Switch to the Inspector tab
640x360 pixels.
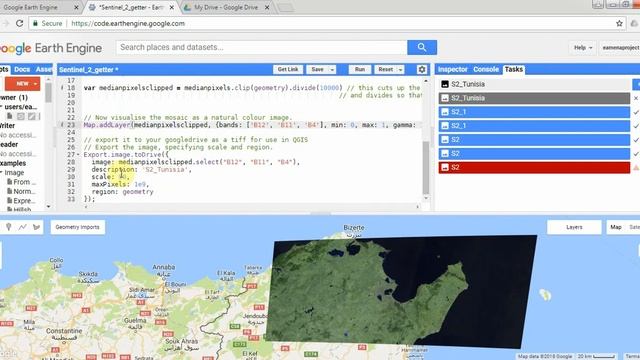pyautogui.click(x=452, y=69)
